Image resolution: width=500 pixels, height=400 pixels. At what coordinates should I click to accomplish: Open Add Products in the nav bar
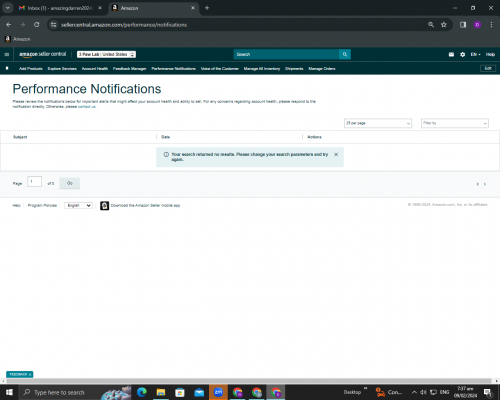(x=31, y=69)
